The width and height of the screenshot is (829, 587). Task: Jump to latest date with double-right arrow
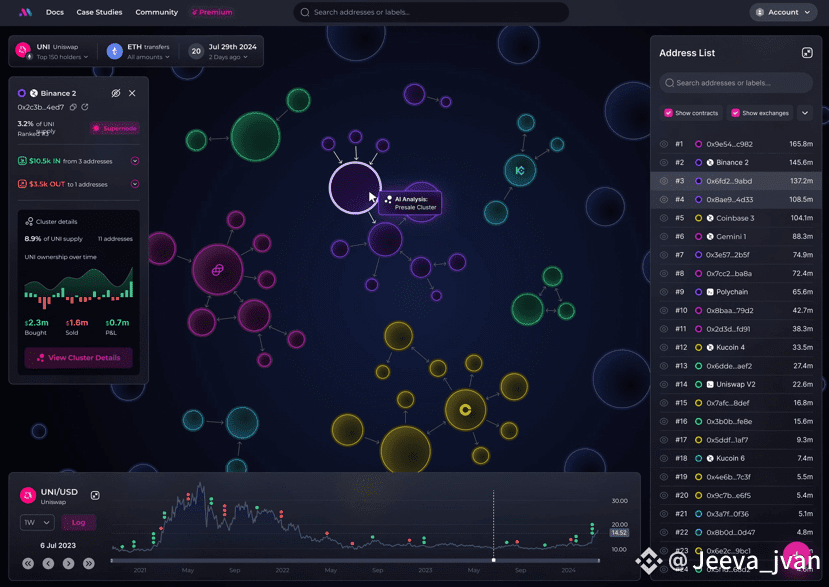click(88, 564)
